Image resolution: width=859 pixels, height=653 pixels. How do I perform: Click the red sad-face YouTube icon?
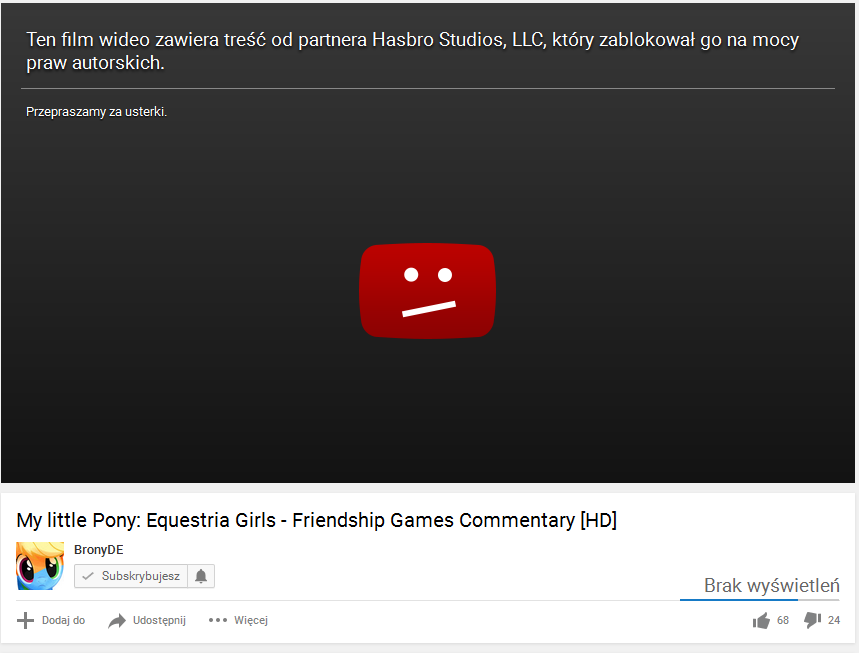[x=427, y=291]
